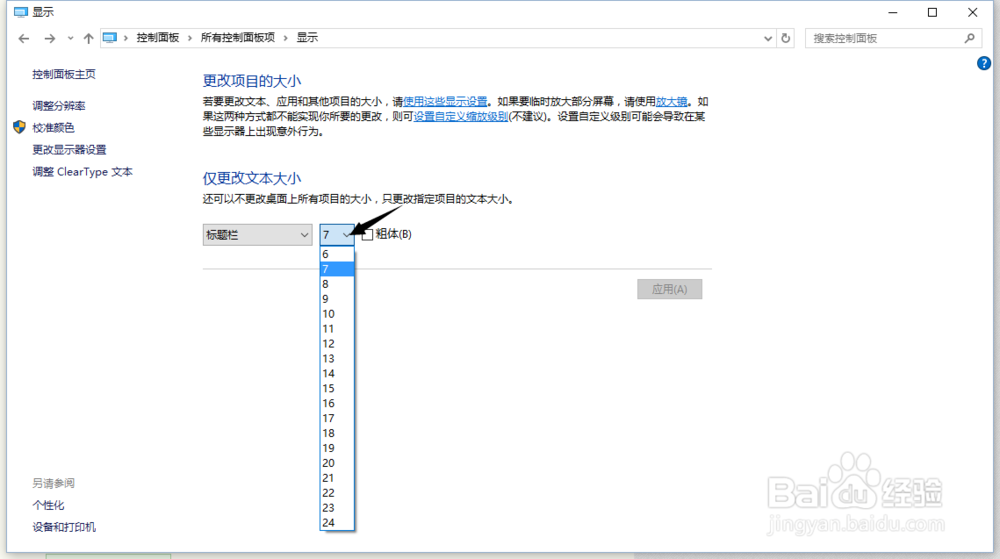The height and width of the screenshot is (559, 1000).
Task: Click chevron after 控制面板 breadcrumb
Action: click(x=189, y=38)
